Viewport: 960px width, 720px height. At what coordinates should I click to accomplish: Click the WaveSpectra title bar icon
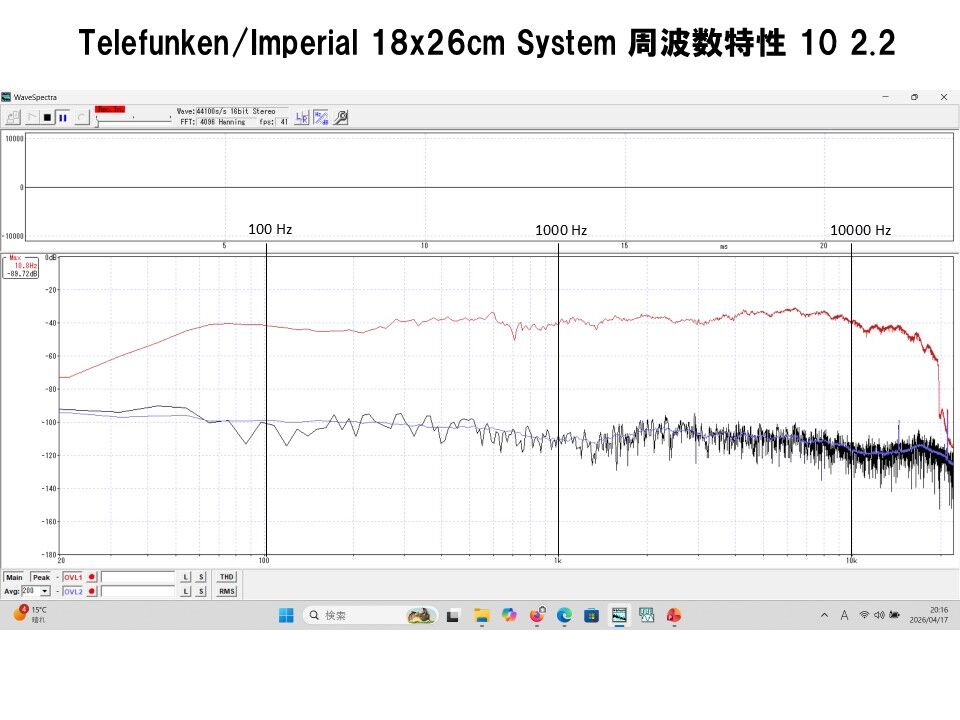pos(6,97)
